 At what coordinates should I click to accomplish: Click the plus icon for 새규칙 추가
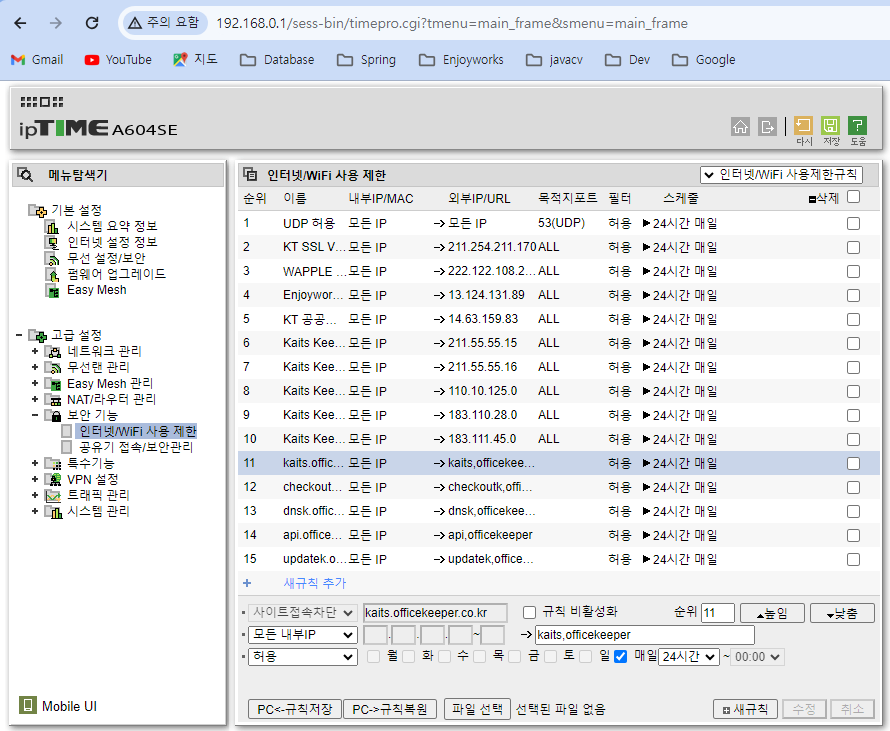pos(247,583)
